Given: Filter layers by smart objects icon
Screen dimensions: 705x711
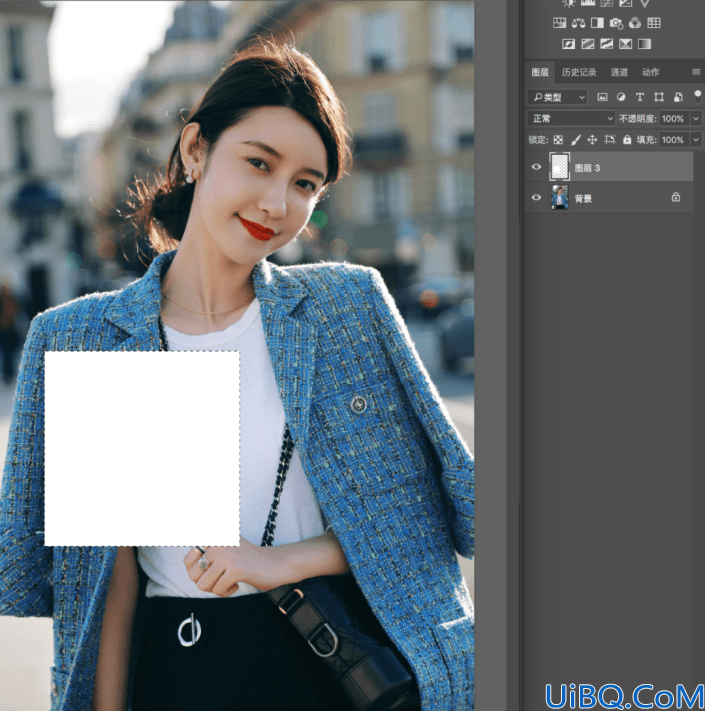Looking at the screenshot, I should 678,97.
